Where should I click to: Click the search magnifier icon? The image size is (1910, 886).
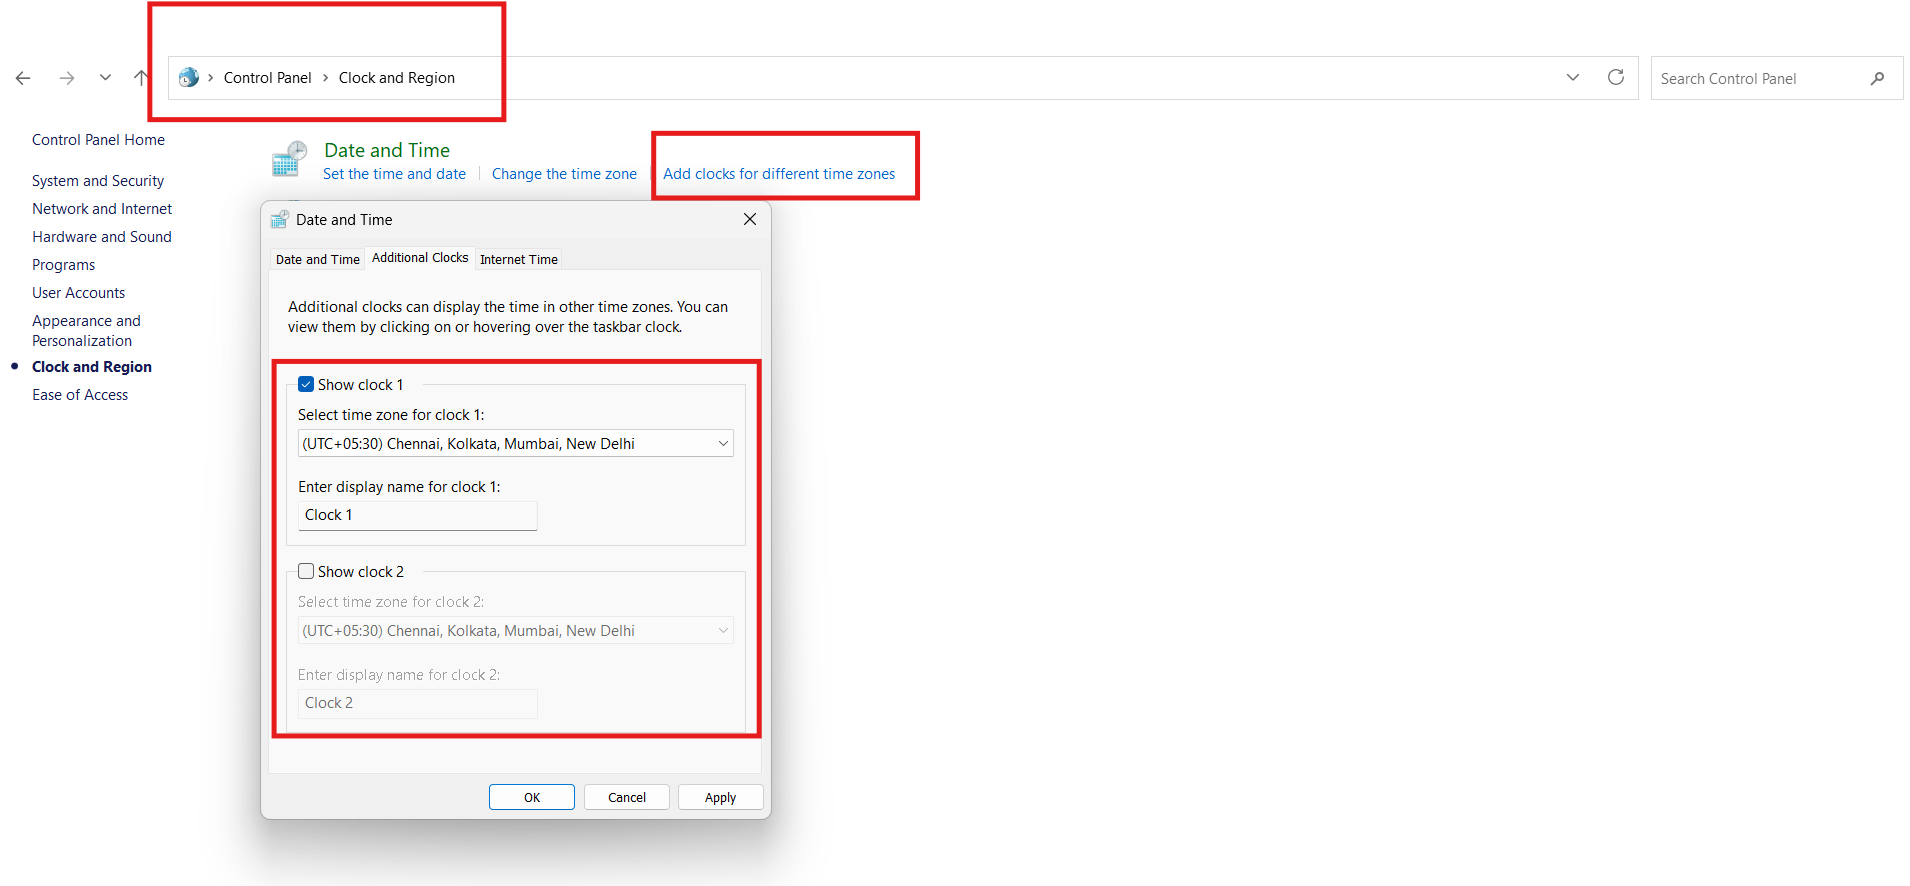point(1878,78)
